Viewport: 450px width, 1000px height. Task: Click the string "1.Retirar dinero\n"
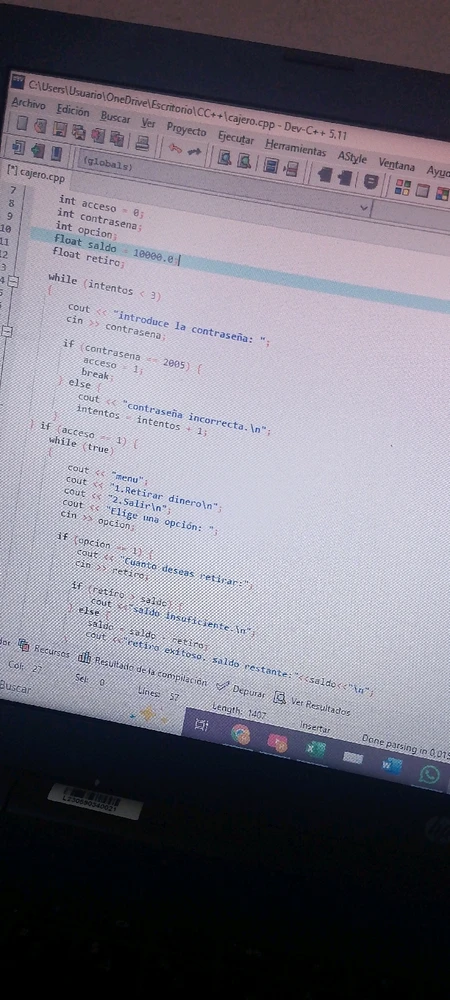point(163,496)
